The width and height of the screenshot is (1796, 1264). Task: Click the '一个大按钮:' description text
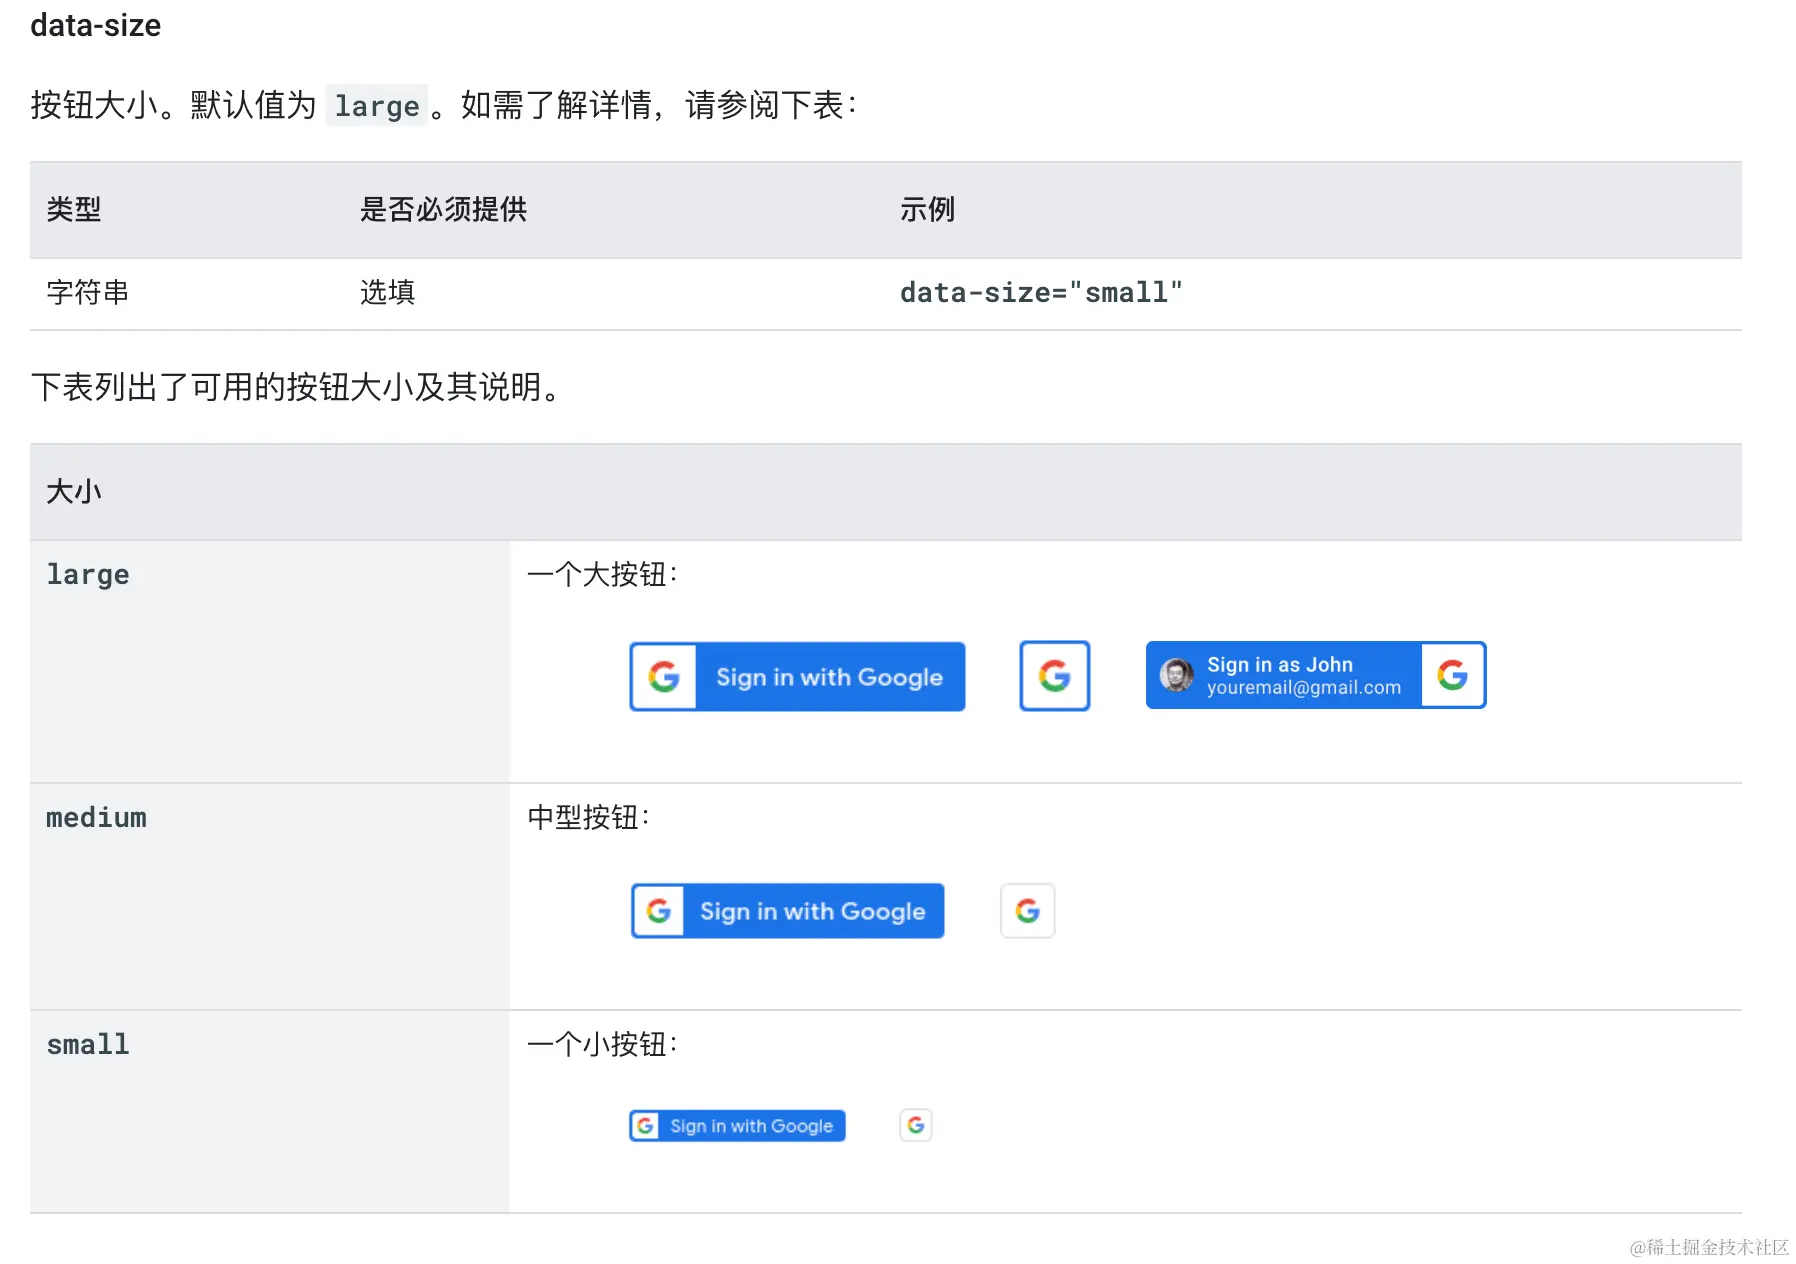(x=603, y=575)
